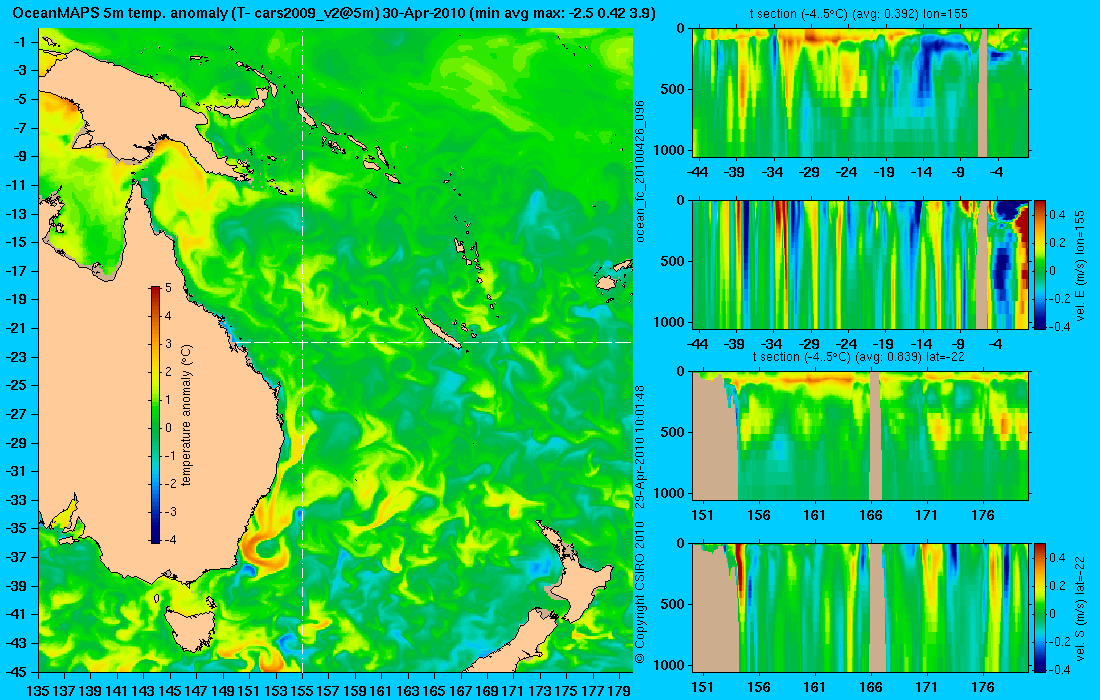Click '-44' under the lon=155 temperature section

click(697, 172)
